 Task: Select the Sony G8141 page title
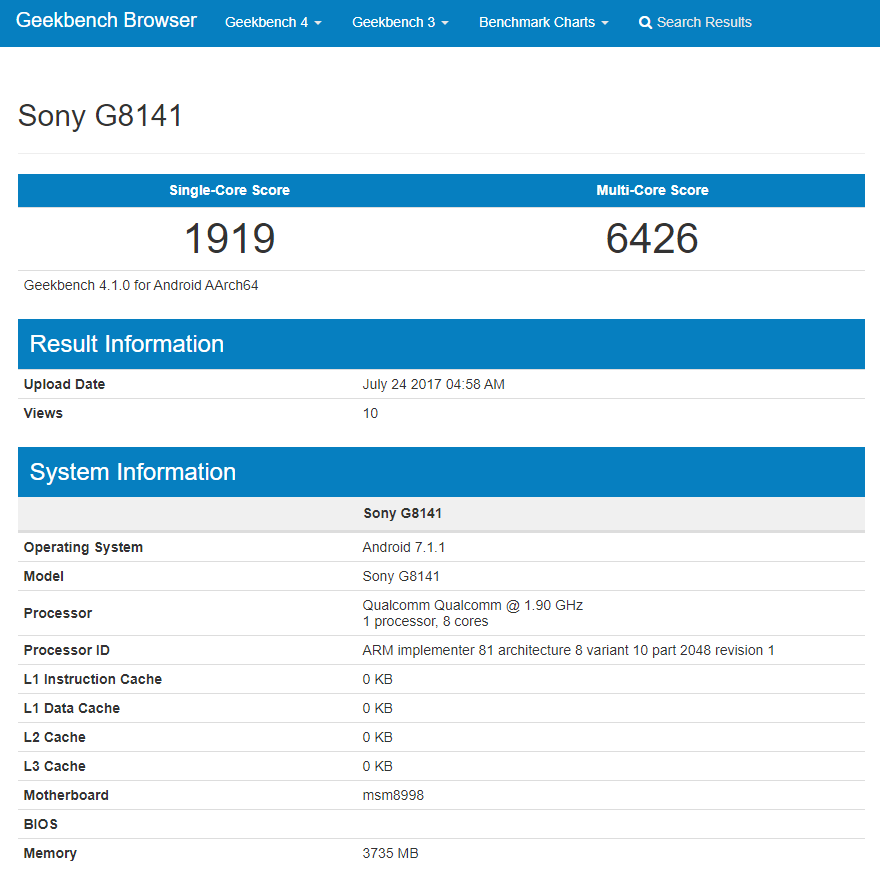click(x=100, y=116)
